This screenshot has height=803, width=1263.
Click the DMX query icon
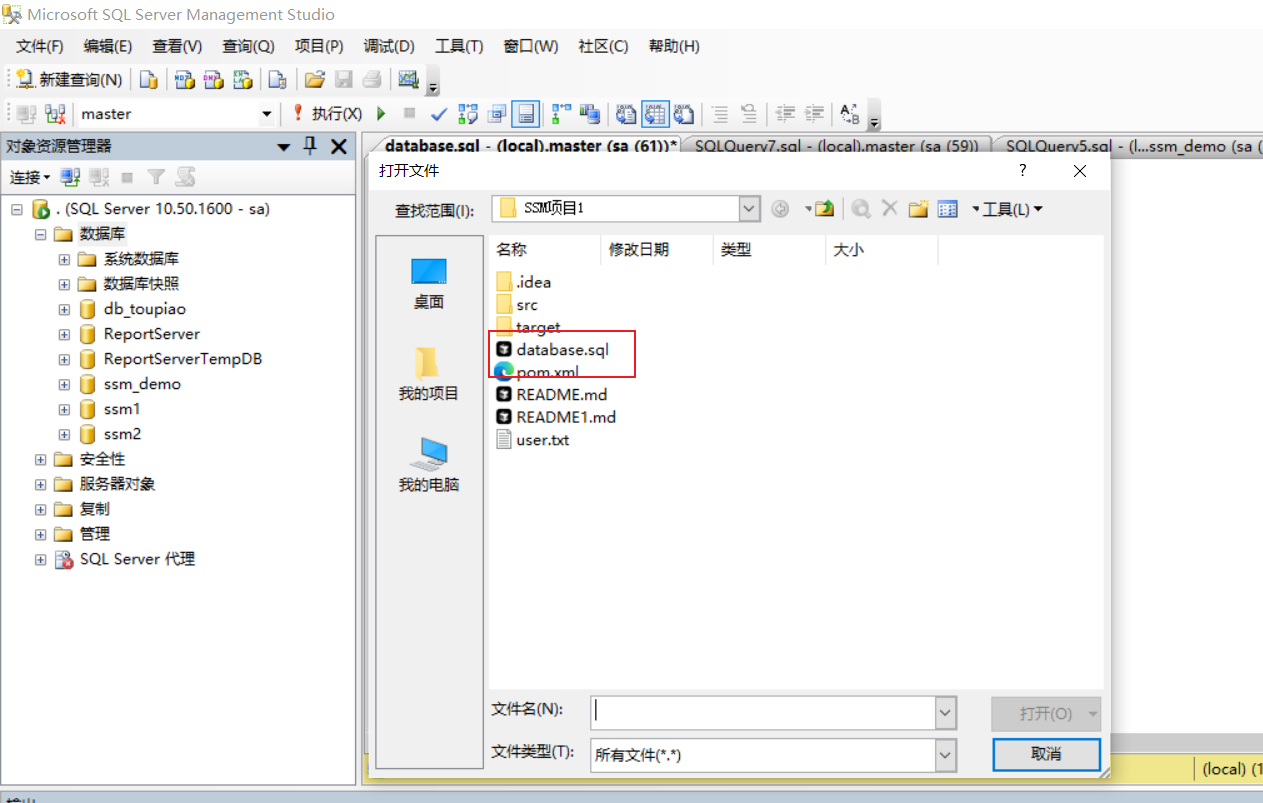(213, 80)
